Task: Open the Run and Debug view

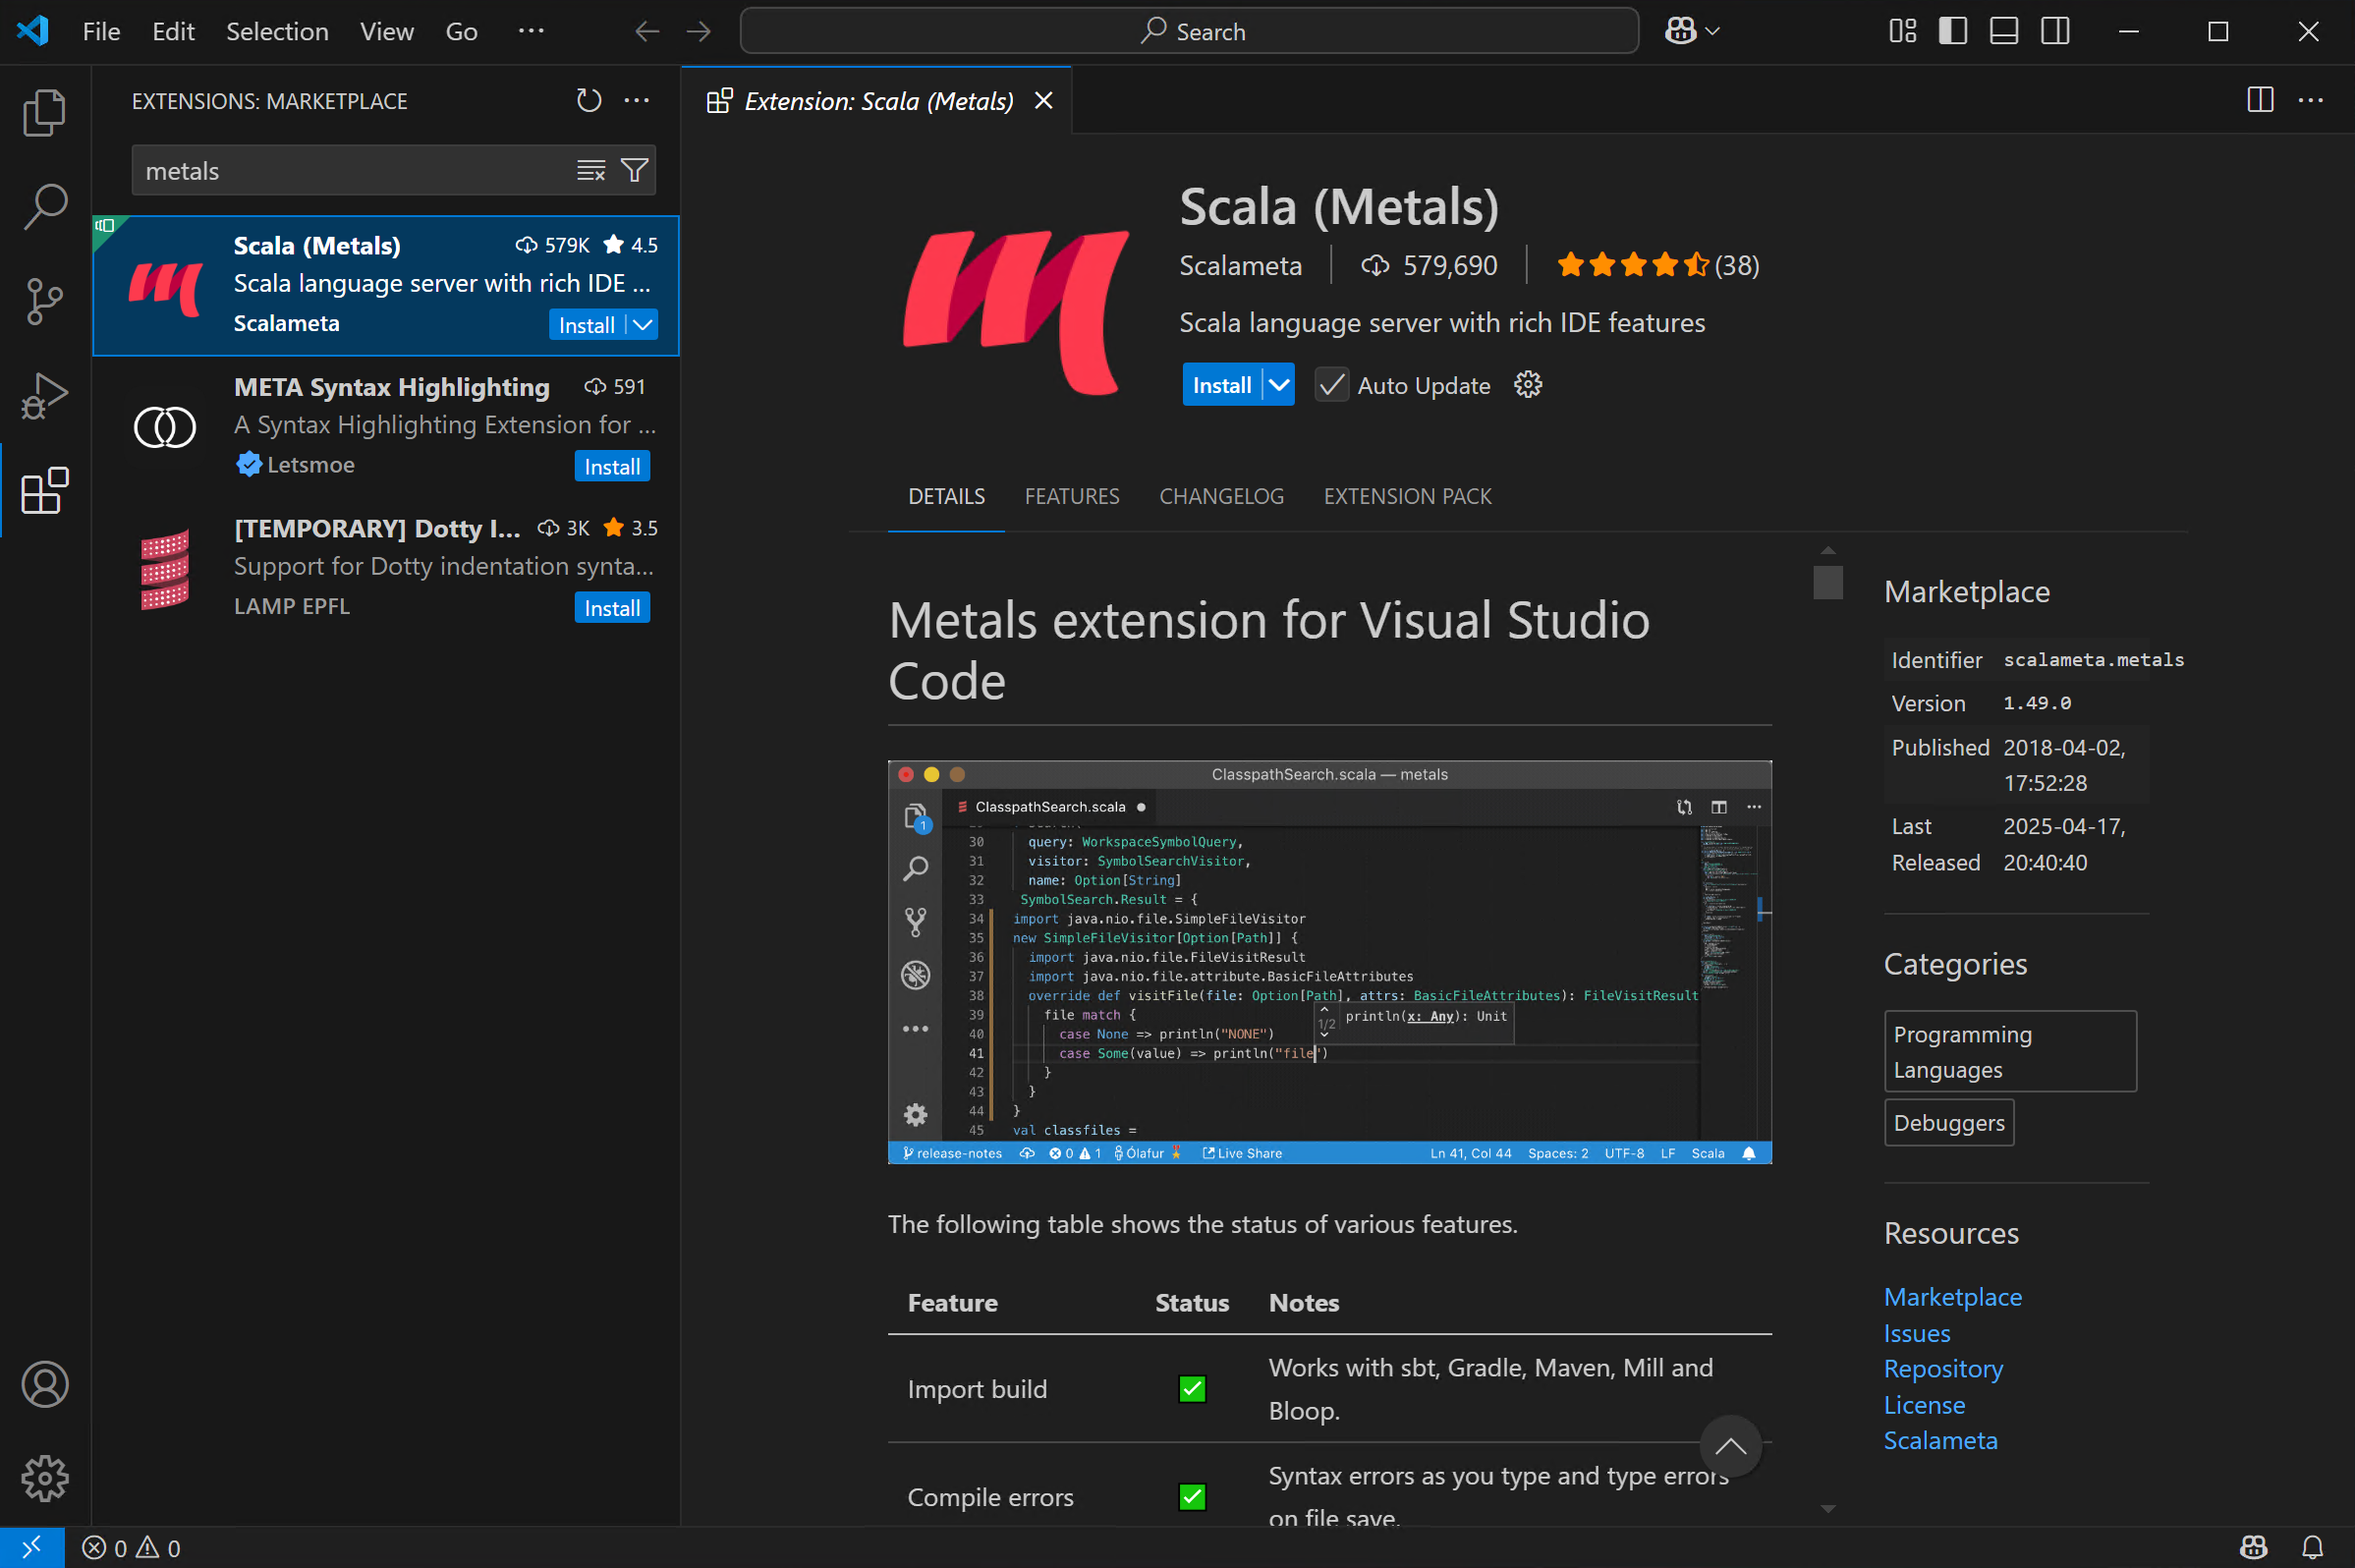Action: [45, 396]
